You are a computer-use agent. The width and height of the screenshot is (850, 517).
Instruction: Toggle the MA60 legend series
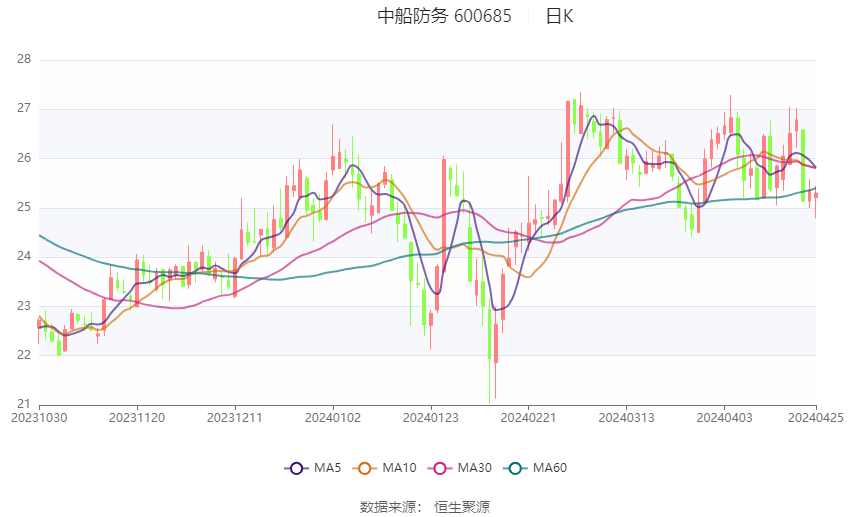[x=535, y=468]
